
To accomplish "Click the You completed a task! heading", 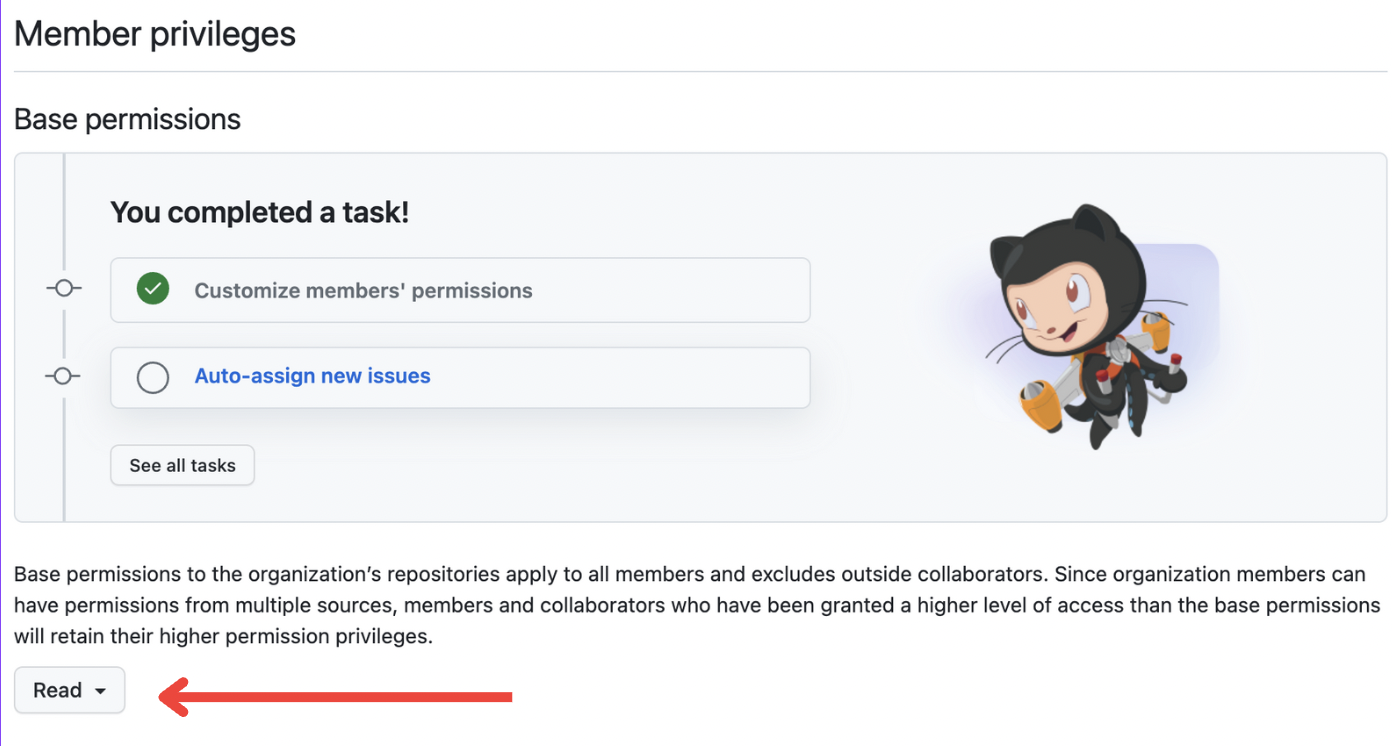I will (x=259, y=212).
